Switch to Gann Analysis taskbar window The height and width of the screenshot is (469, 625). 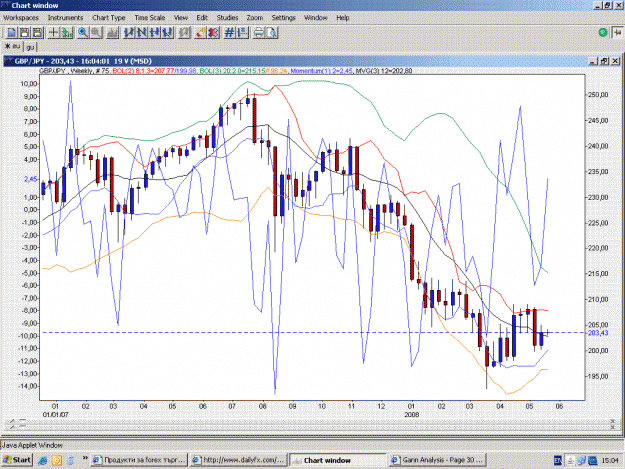437,460
